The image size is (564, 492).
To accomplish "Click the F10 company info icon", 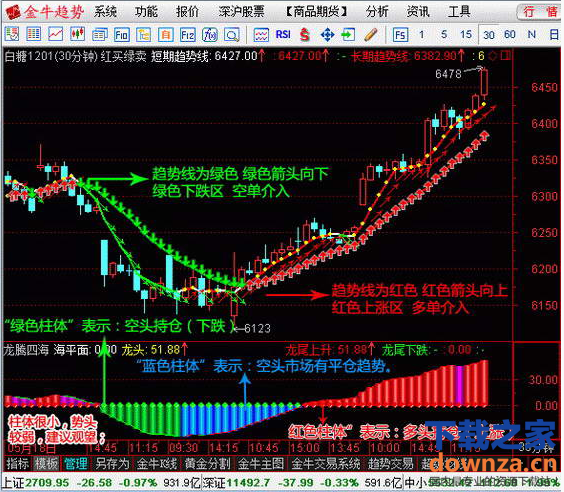I will coord(121,35).
